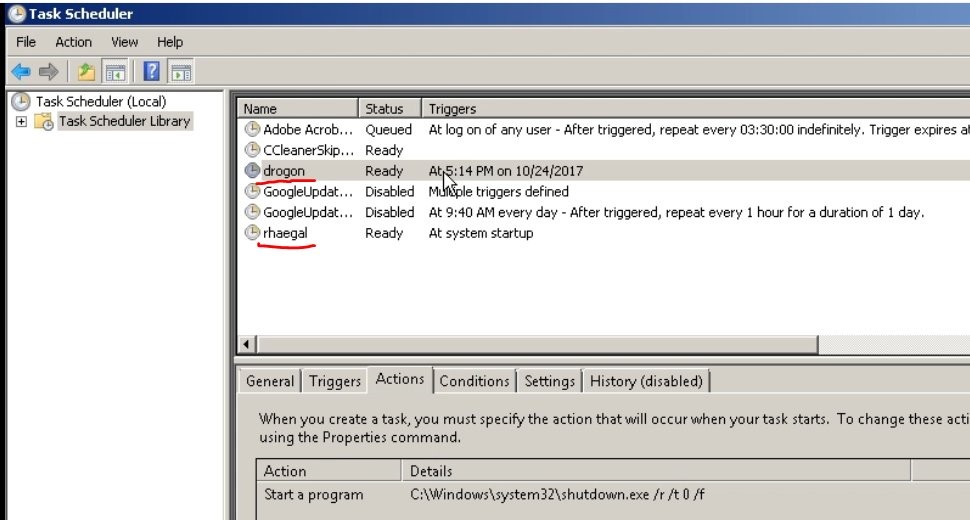The height and width of the screenshot is (520, 970).
Task: Select Task Scheduler Library folder
Action: tap(124, 121)
